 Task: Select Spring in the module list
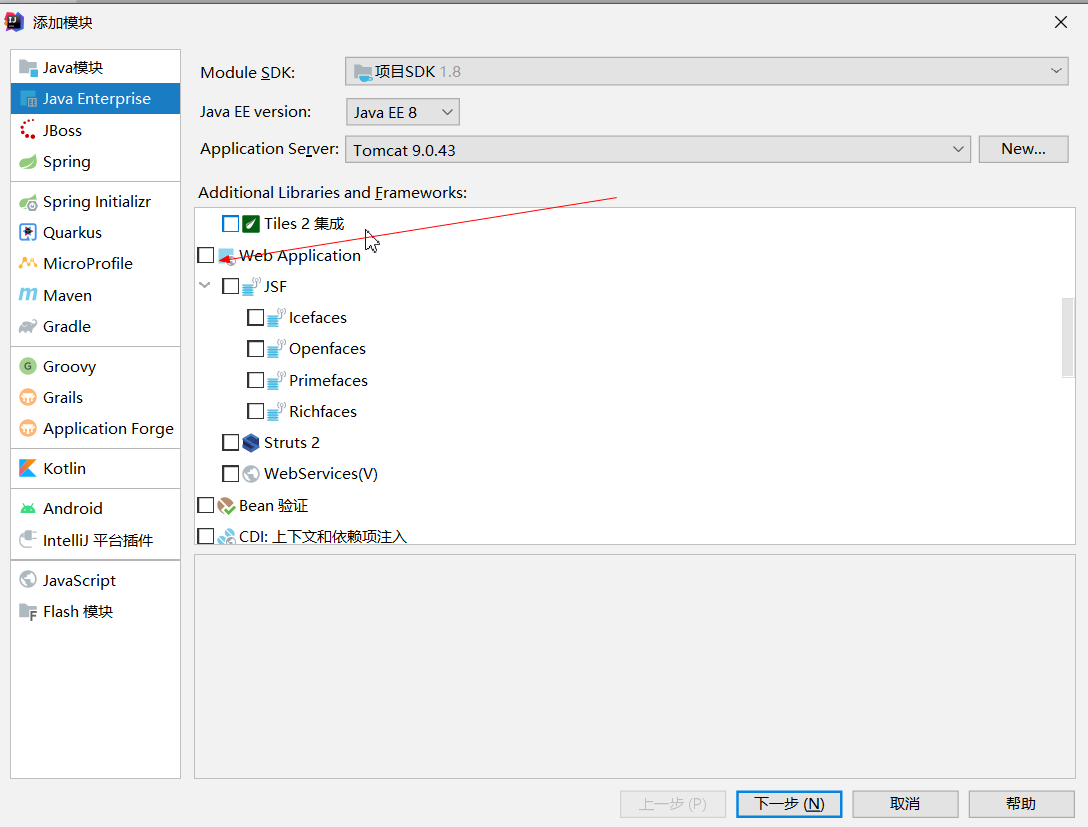coord(96,162)
